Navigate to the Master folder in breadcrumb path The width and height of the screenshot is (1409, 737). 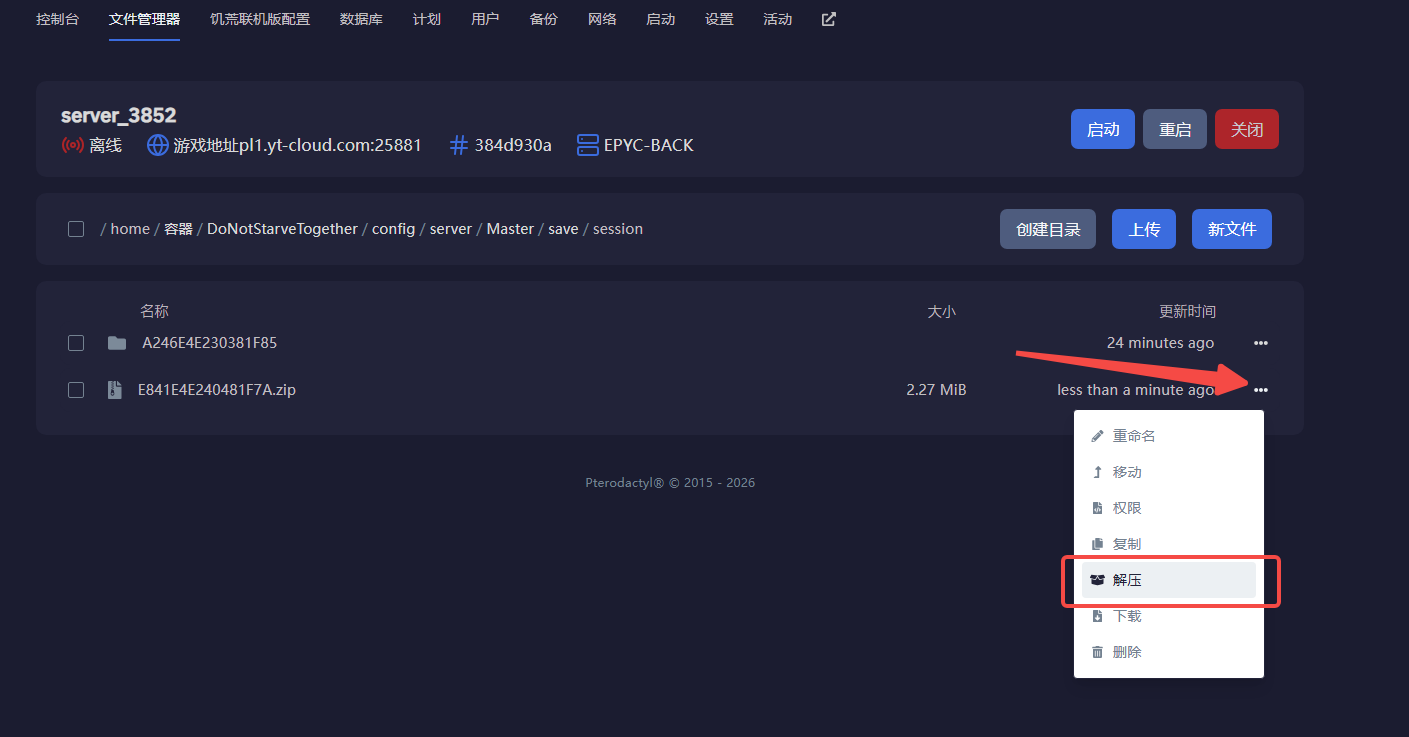pyautogui.click(x=510, y=229)
